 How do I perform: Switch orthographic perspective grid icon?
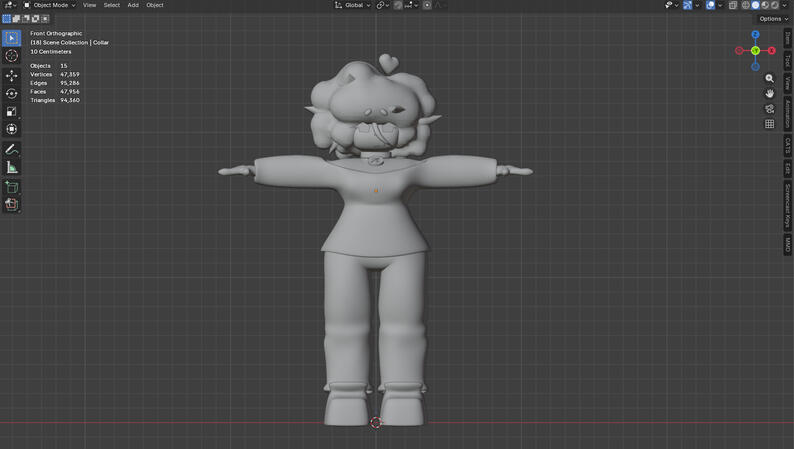point(769,124)
